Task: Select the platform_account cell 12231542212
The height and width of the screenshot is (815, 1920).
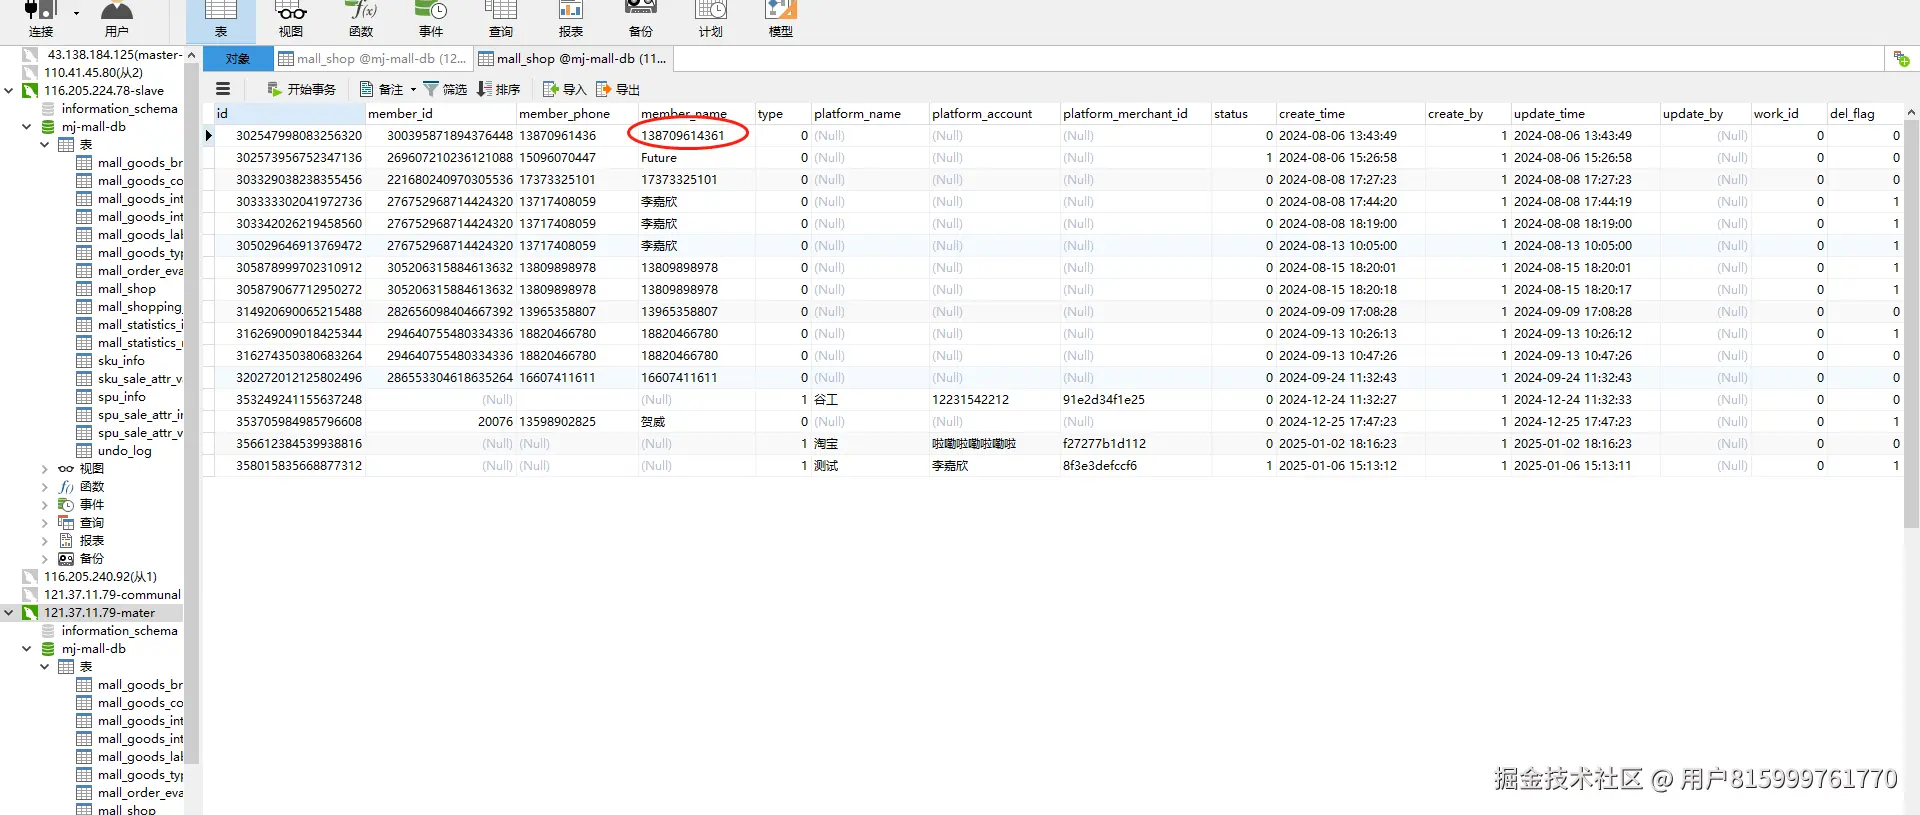Action: click(994, 399)
